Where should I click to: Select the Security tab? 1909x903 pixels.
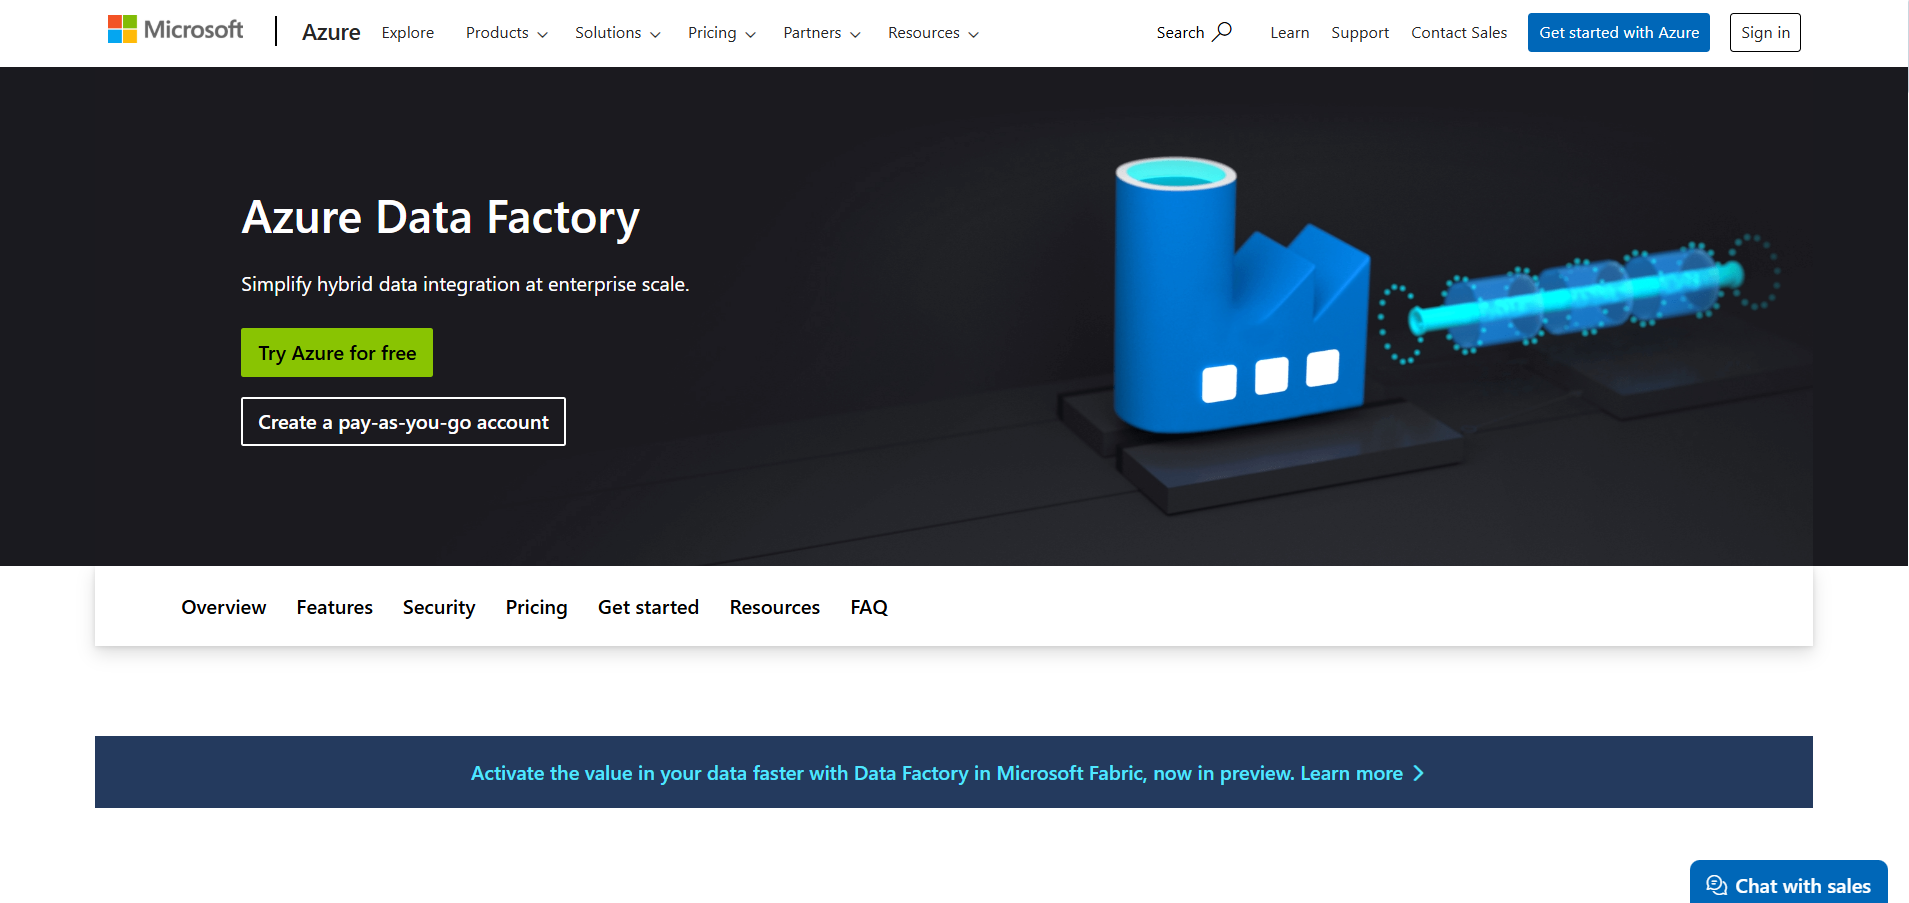tap(439, 607)
